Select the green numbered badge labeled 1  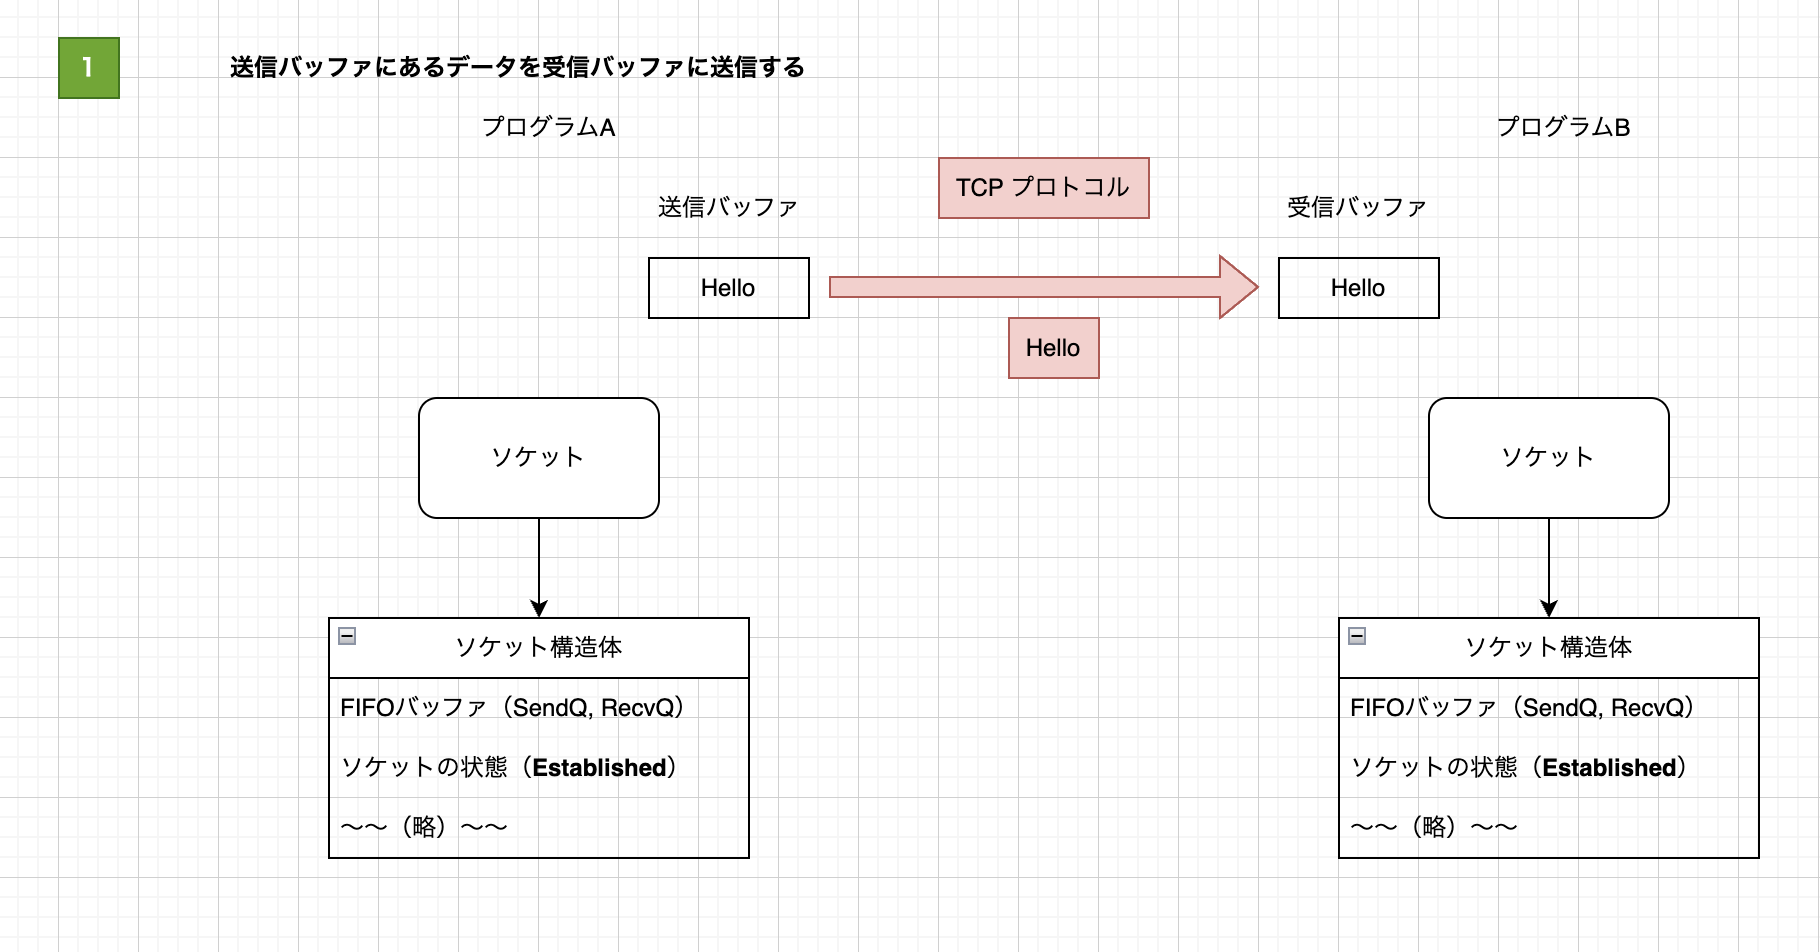pos(89,67)
